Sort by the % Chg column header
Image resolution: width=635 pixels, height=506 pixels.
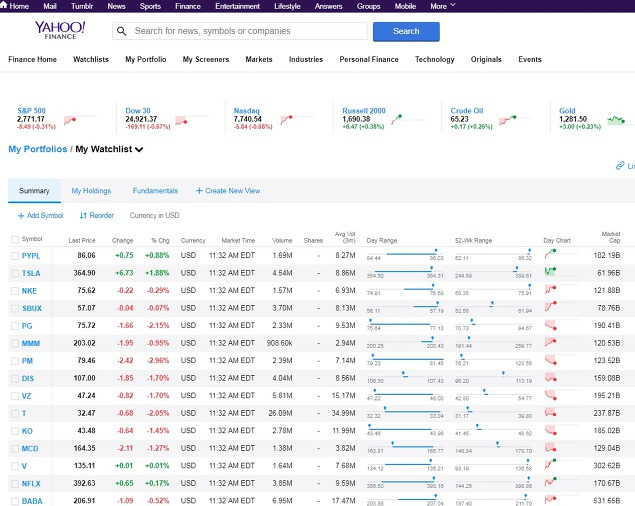[x=160, y=241]
